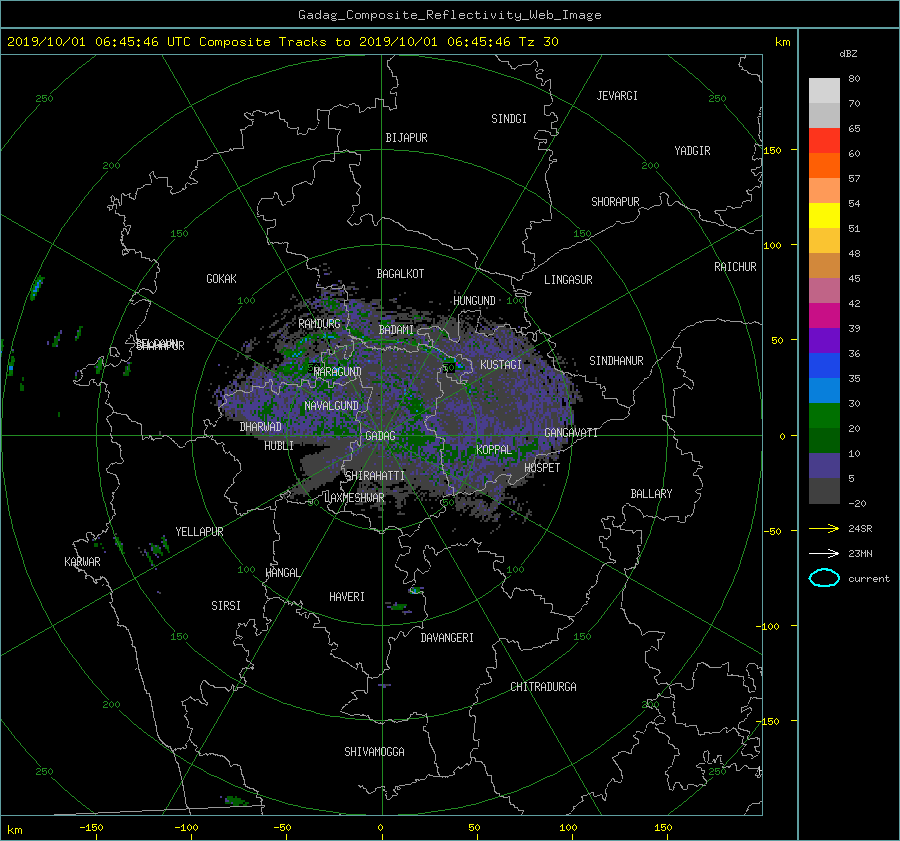Image resolution: width=900 pixels, height=841 pixels.
Task: Click the YADGIR label on the map
Action: 692,151
